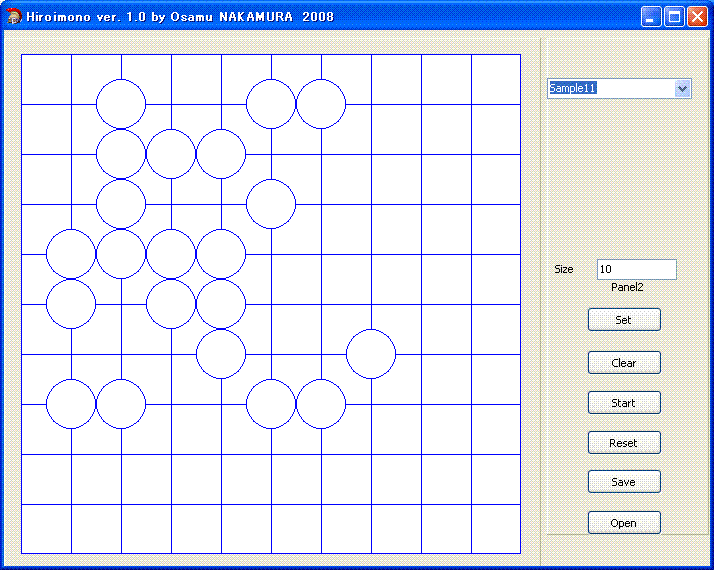Click the Size label
Image resolution: width=714 pixels, height=570 pixels.
[564, 269]
